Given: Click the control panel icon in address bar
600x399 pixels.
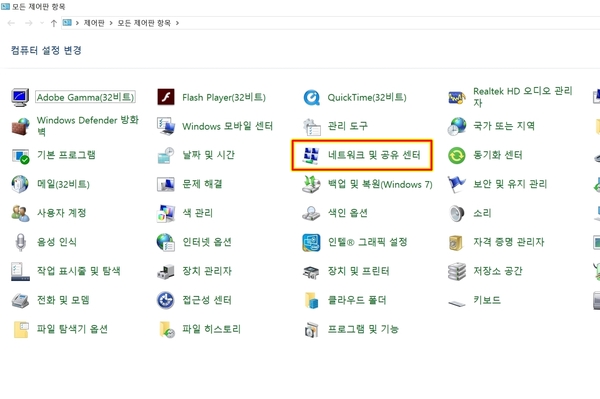Looking at the screenshot, I should coord(67,23).
